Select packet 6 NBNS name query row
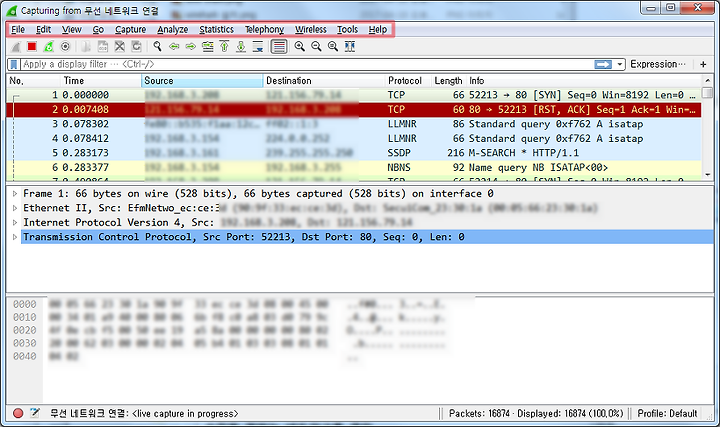Screen dimensions: 720x427 [354, 167]
